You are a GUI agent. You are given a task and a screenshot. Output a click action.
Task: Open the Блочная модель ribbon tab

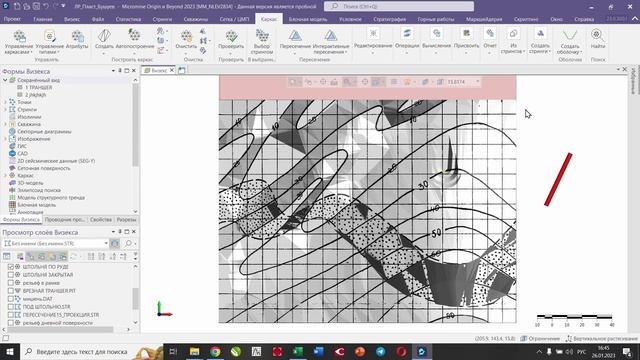coord(308,19)
